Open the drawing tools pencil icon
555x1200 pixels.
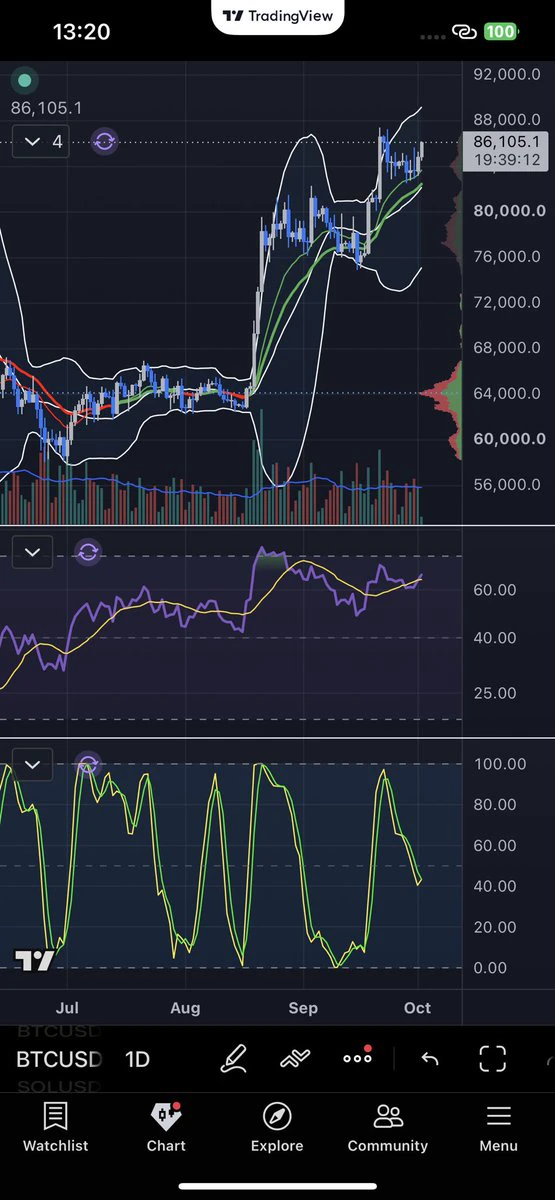click(233, 1058)
